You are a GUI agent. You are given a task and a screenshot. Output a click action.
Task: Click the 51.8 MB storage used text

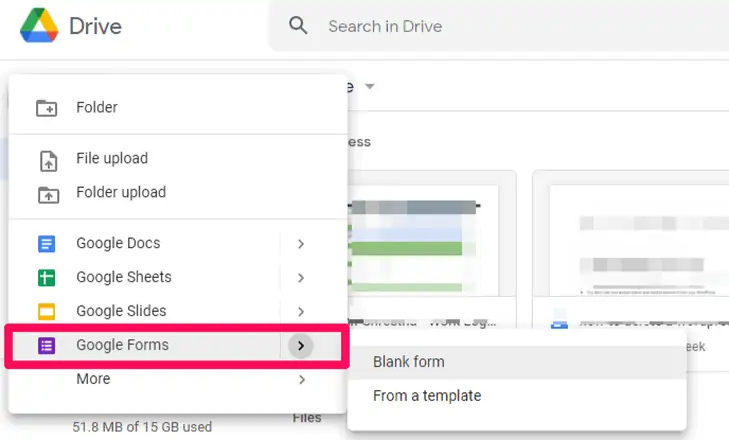click(142, 427)
